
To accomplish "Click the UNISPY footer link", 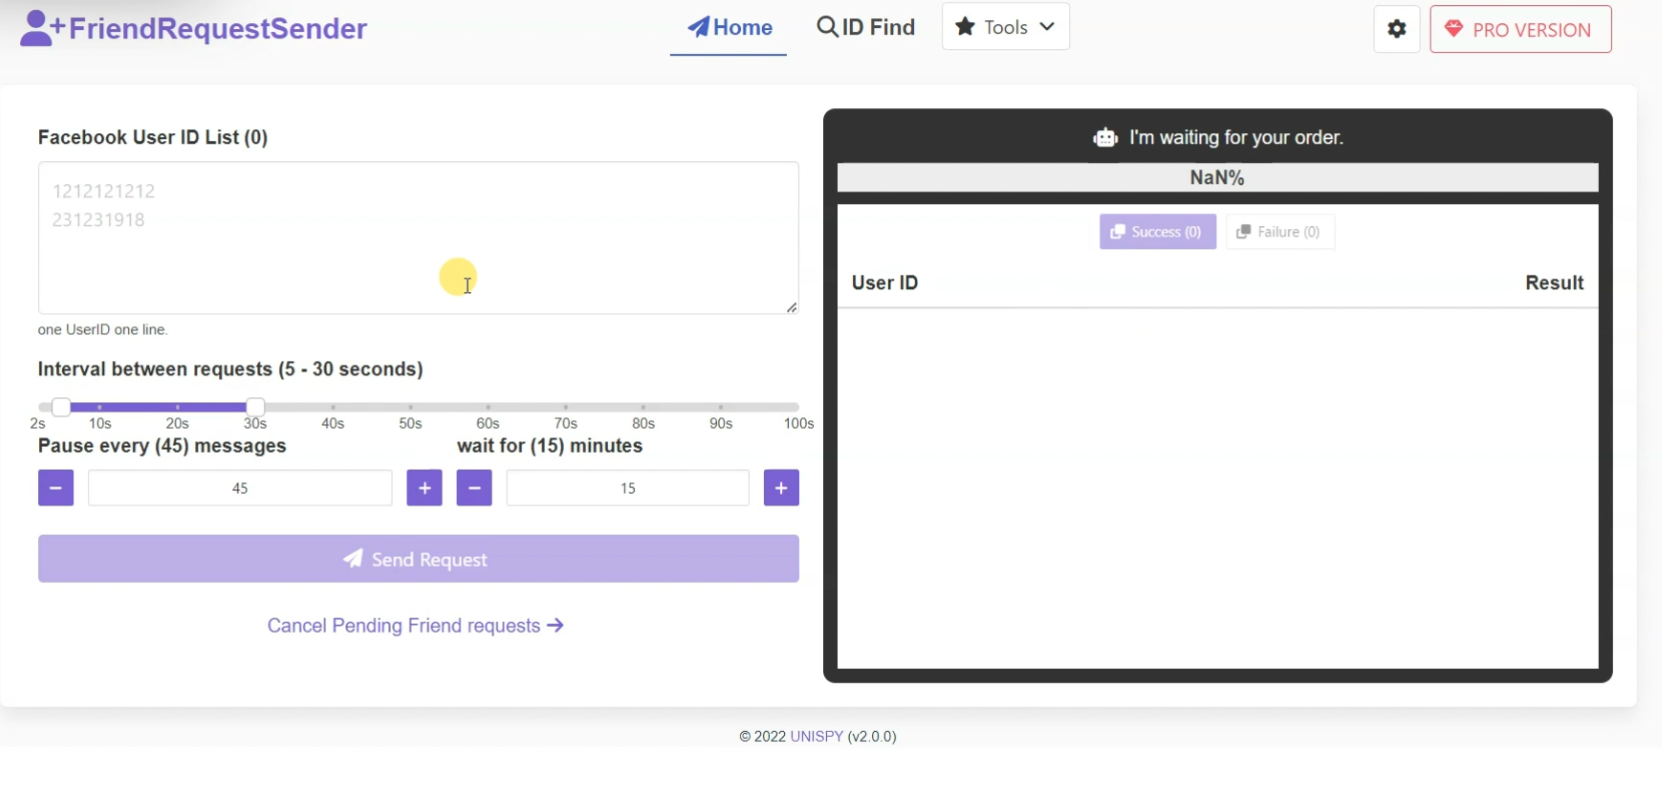I will [x=816, y=736].
